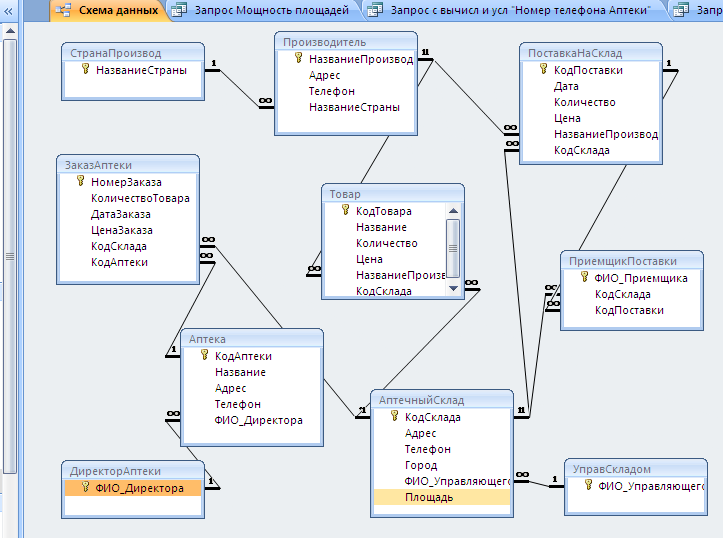Viewport: 723px width, 538px height.
Task: Click the key icon beside КодТовара
Action: pyautogui.click(x=345, y=210)
